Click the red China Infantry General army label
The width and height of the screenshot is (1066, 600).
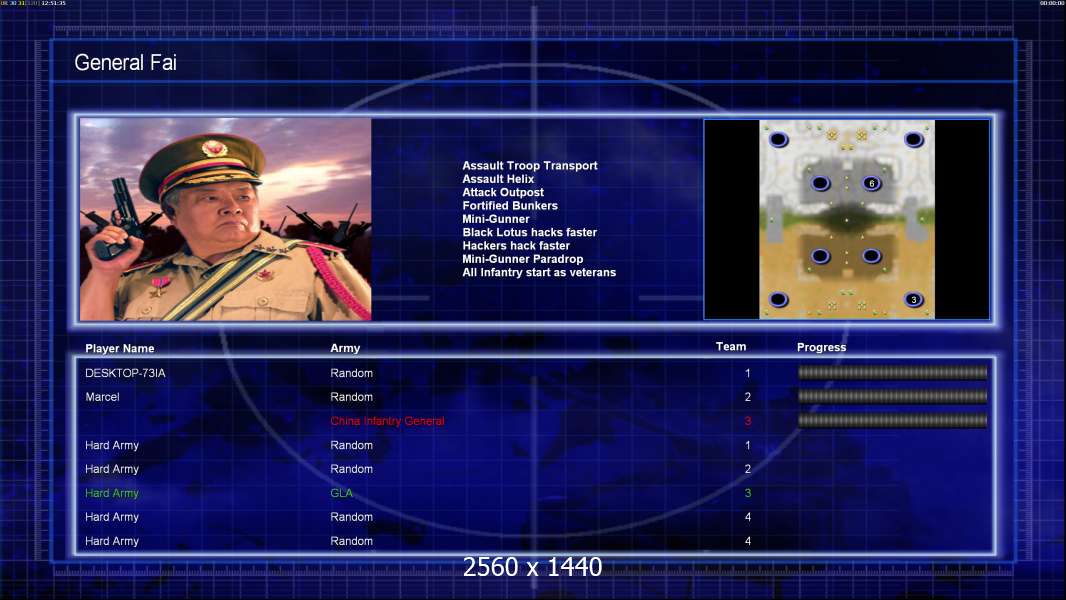(x=387, y=421)
